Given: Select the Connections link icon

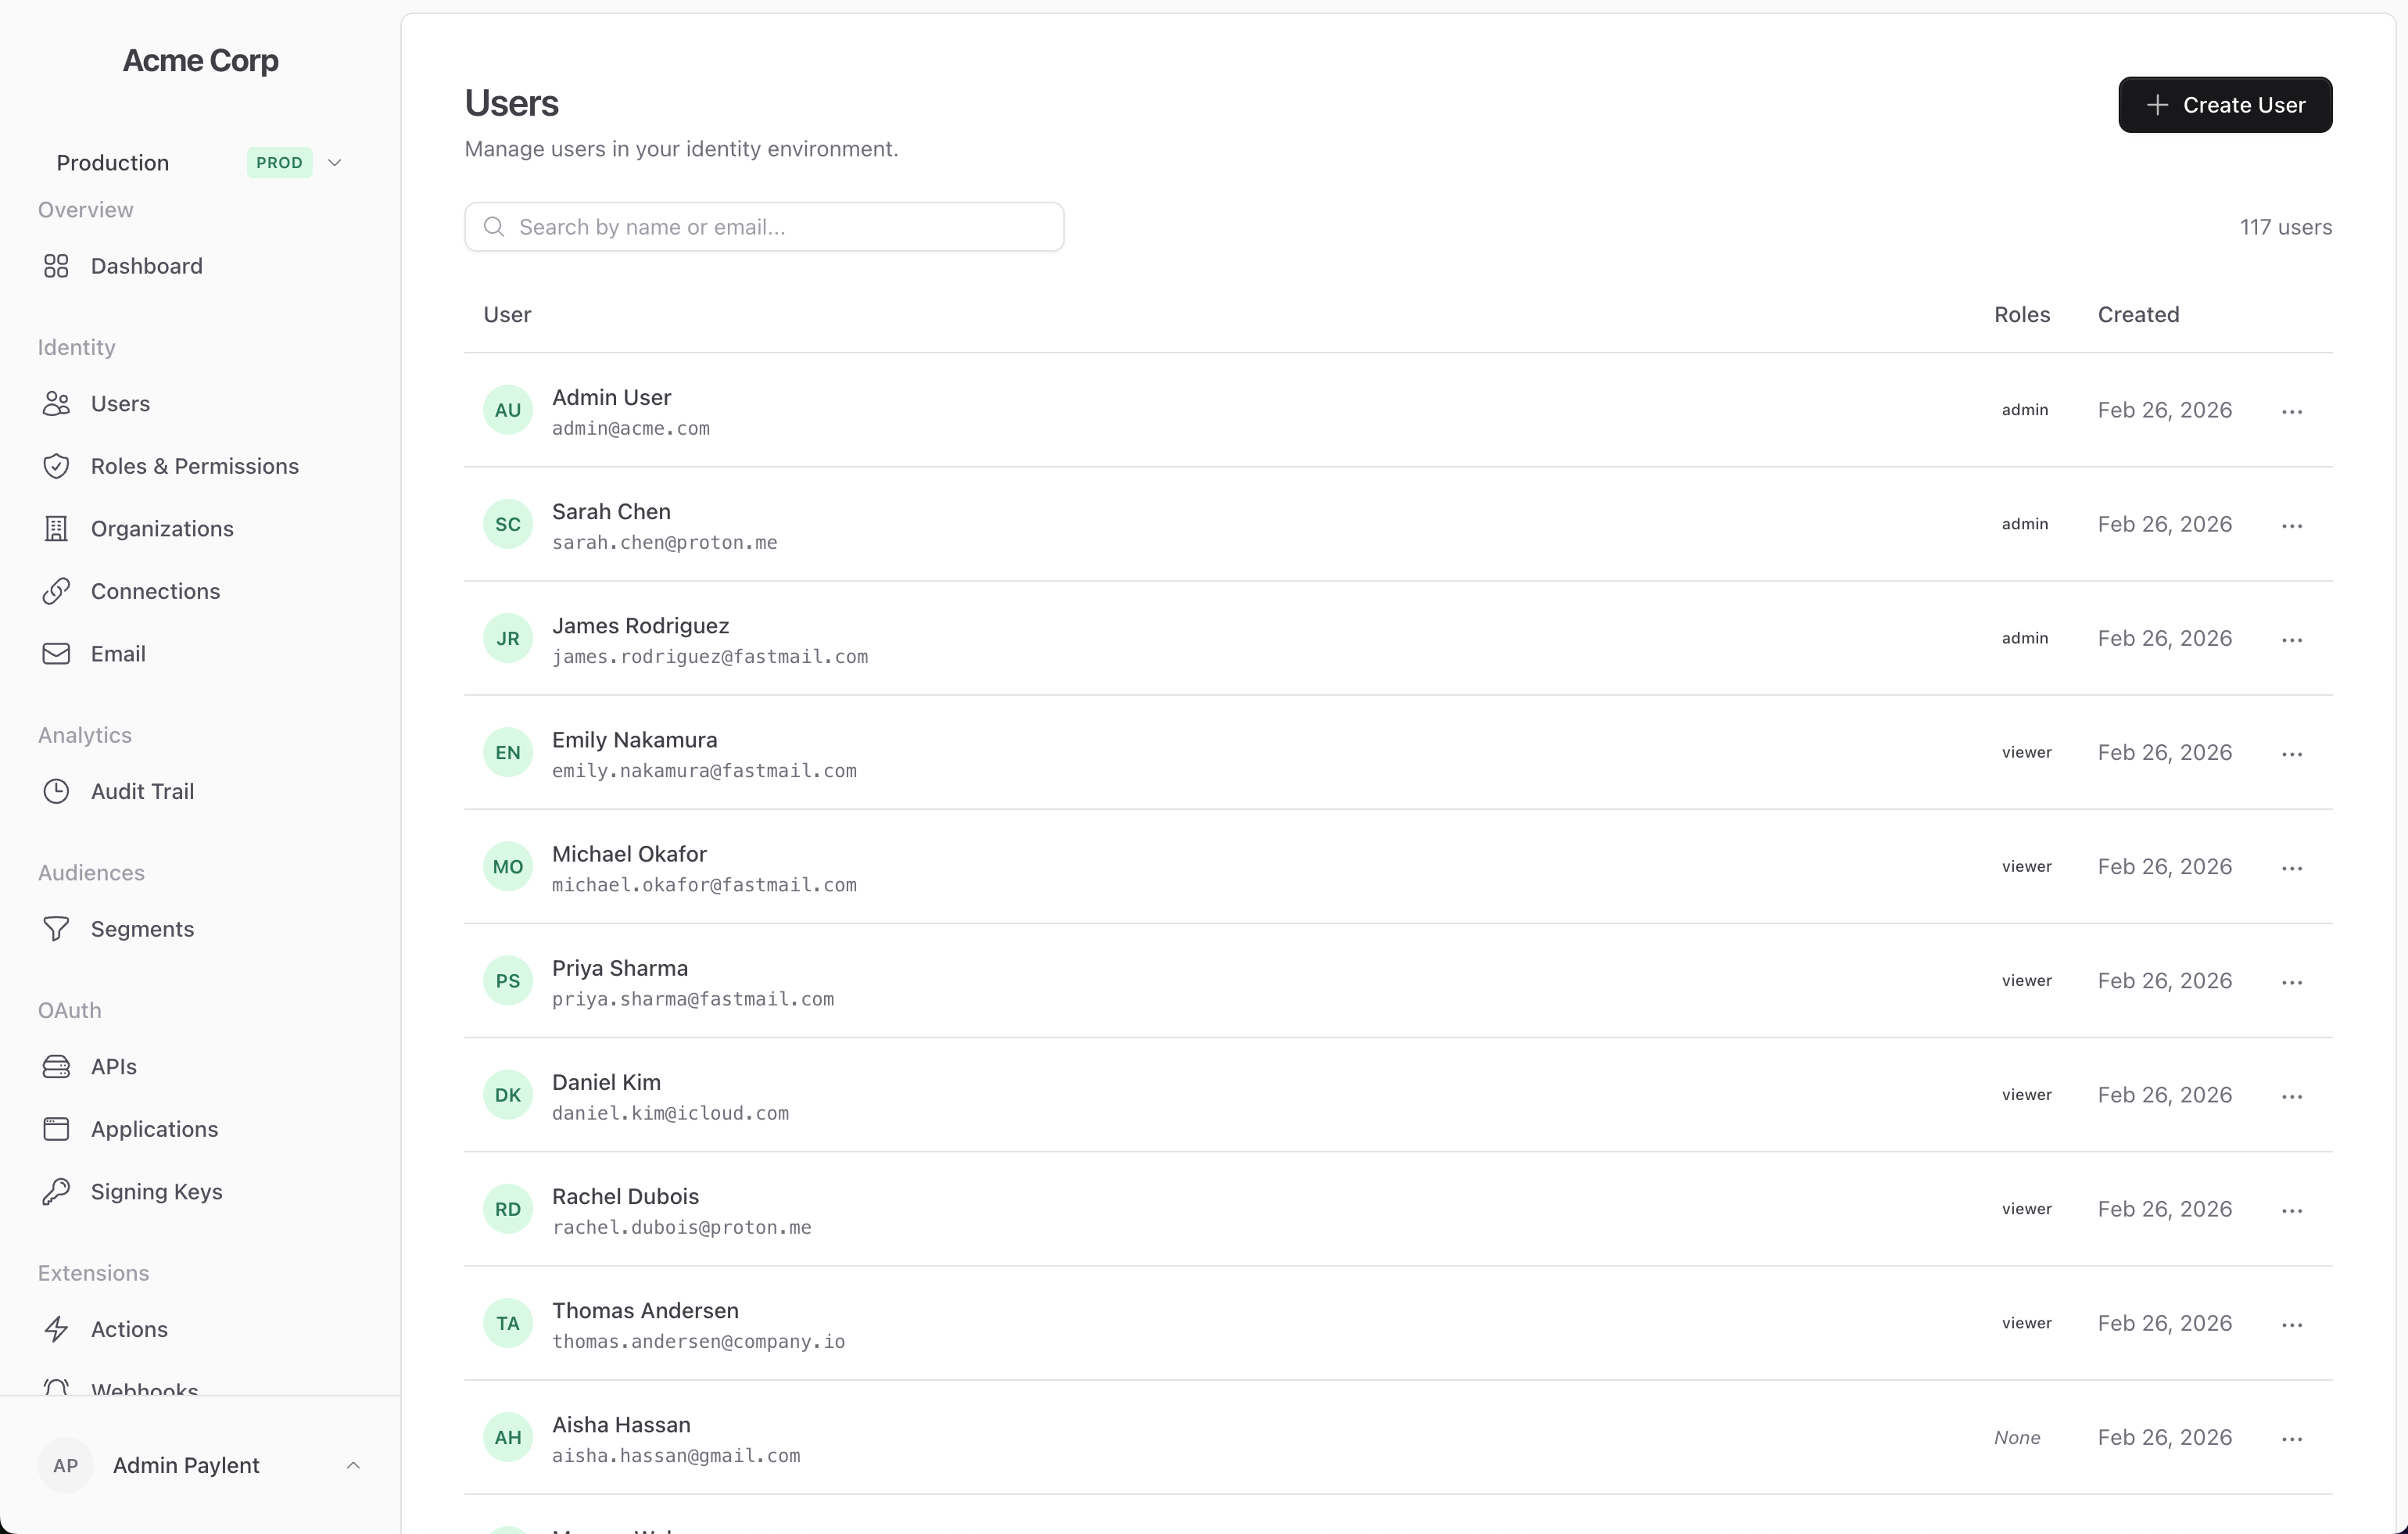Looking at the screenshot, I should click(56, 591).
